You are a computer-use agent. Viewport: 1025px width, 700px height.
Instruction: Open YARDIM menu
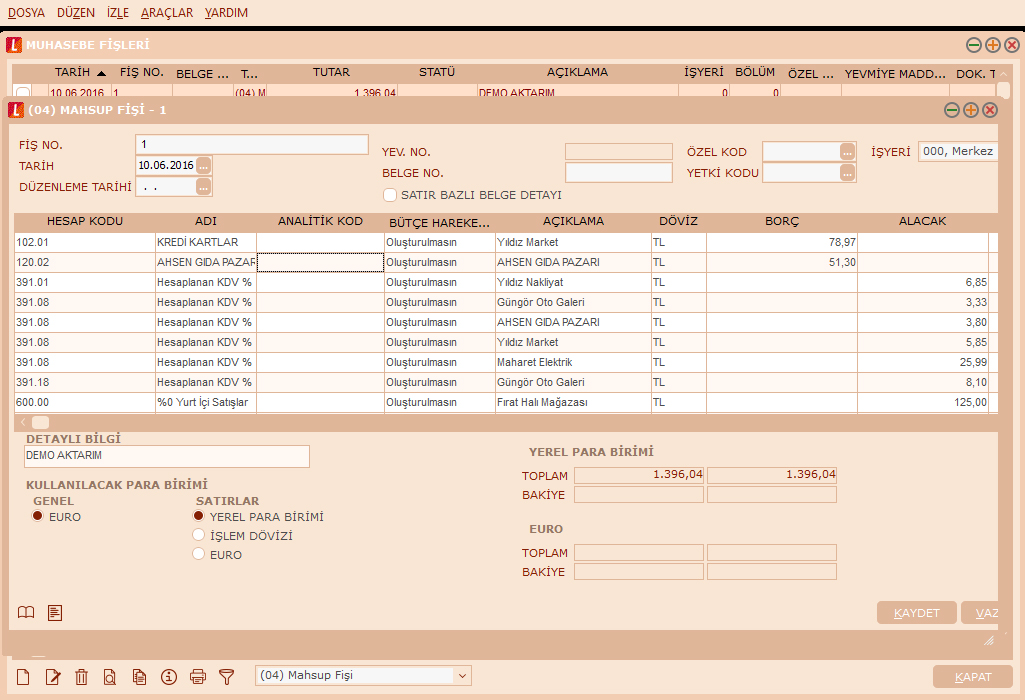coord(226,12)
